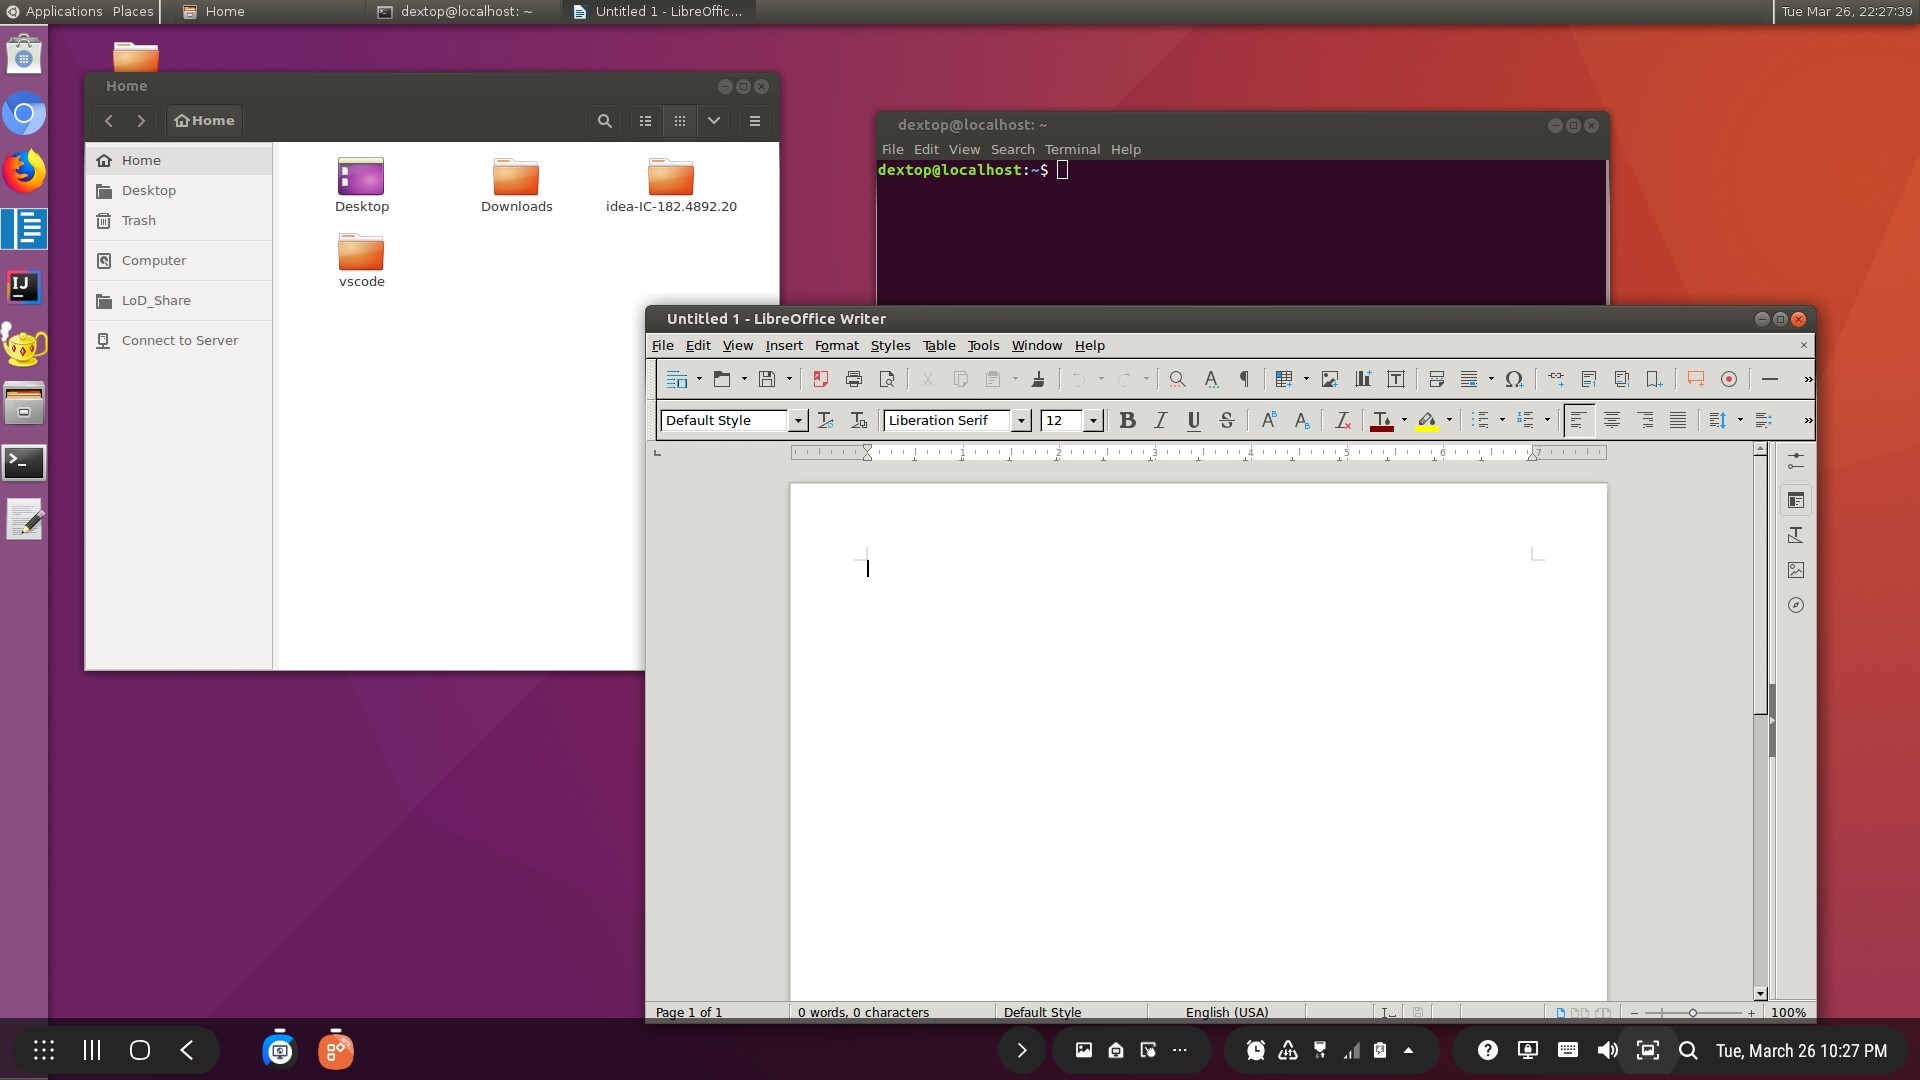Image resolution: width=1920 pixels, height=1080 pixels.
Task: Click the Italic formatting icon
Action: click(x=1158, y=419)
